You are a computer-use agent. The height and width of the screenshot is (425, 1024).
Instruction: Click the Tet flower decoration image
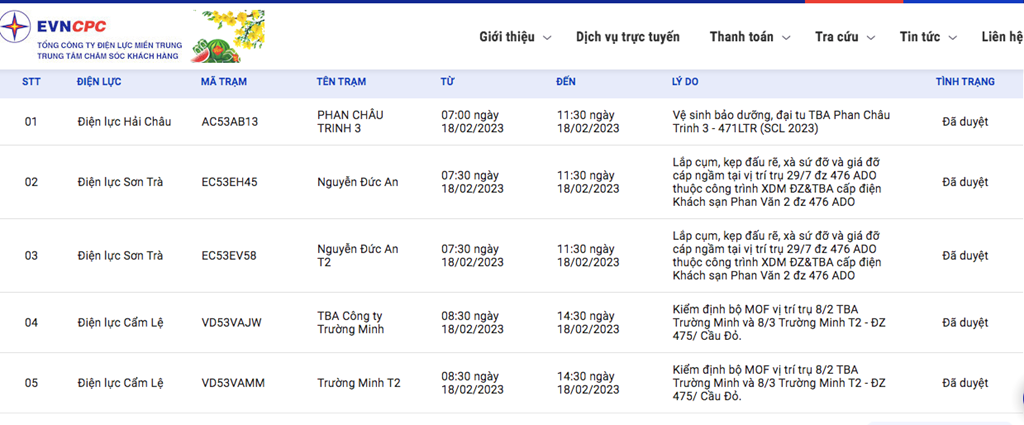point(227,37)
